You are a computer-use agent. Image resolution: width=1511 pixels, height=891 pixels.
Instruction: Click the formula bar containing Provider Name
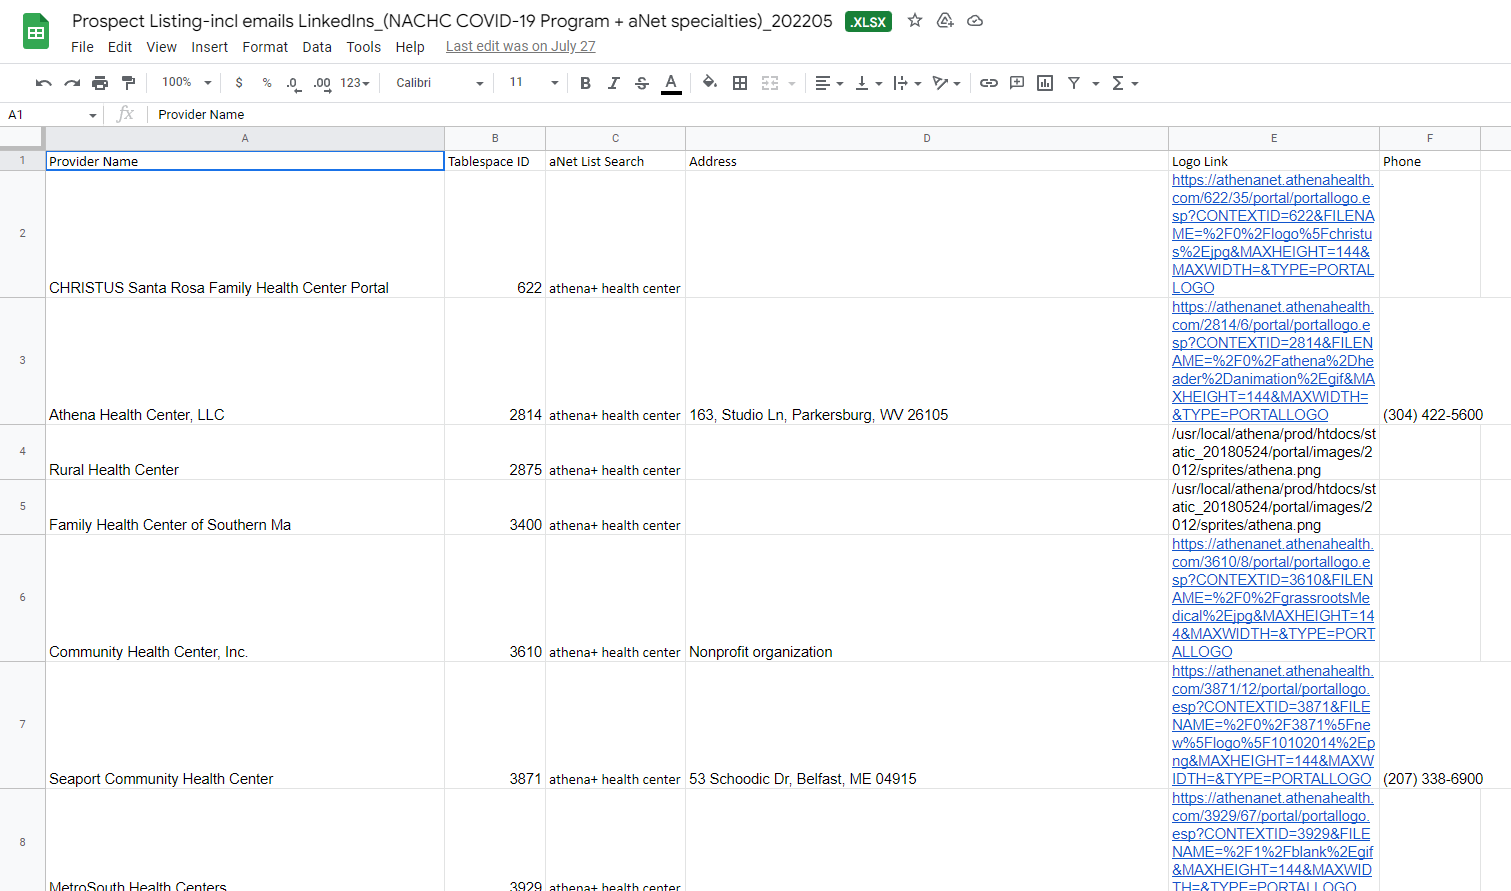pyautogui.click(x=828, y=115)
